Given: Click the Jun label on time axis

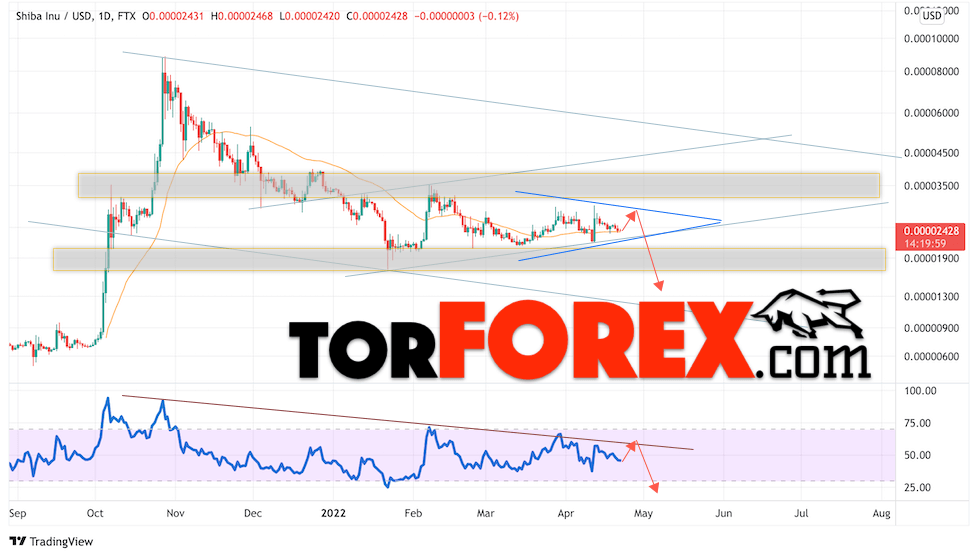Looking at the screenshot, I should point(723,513).
